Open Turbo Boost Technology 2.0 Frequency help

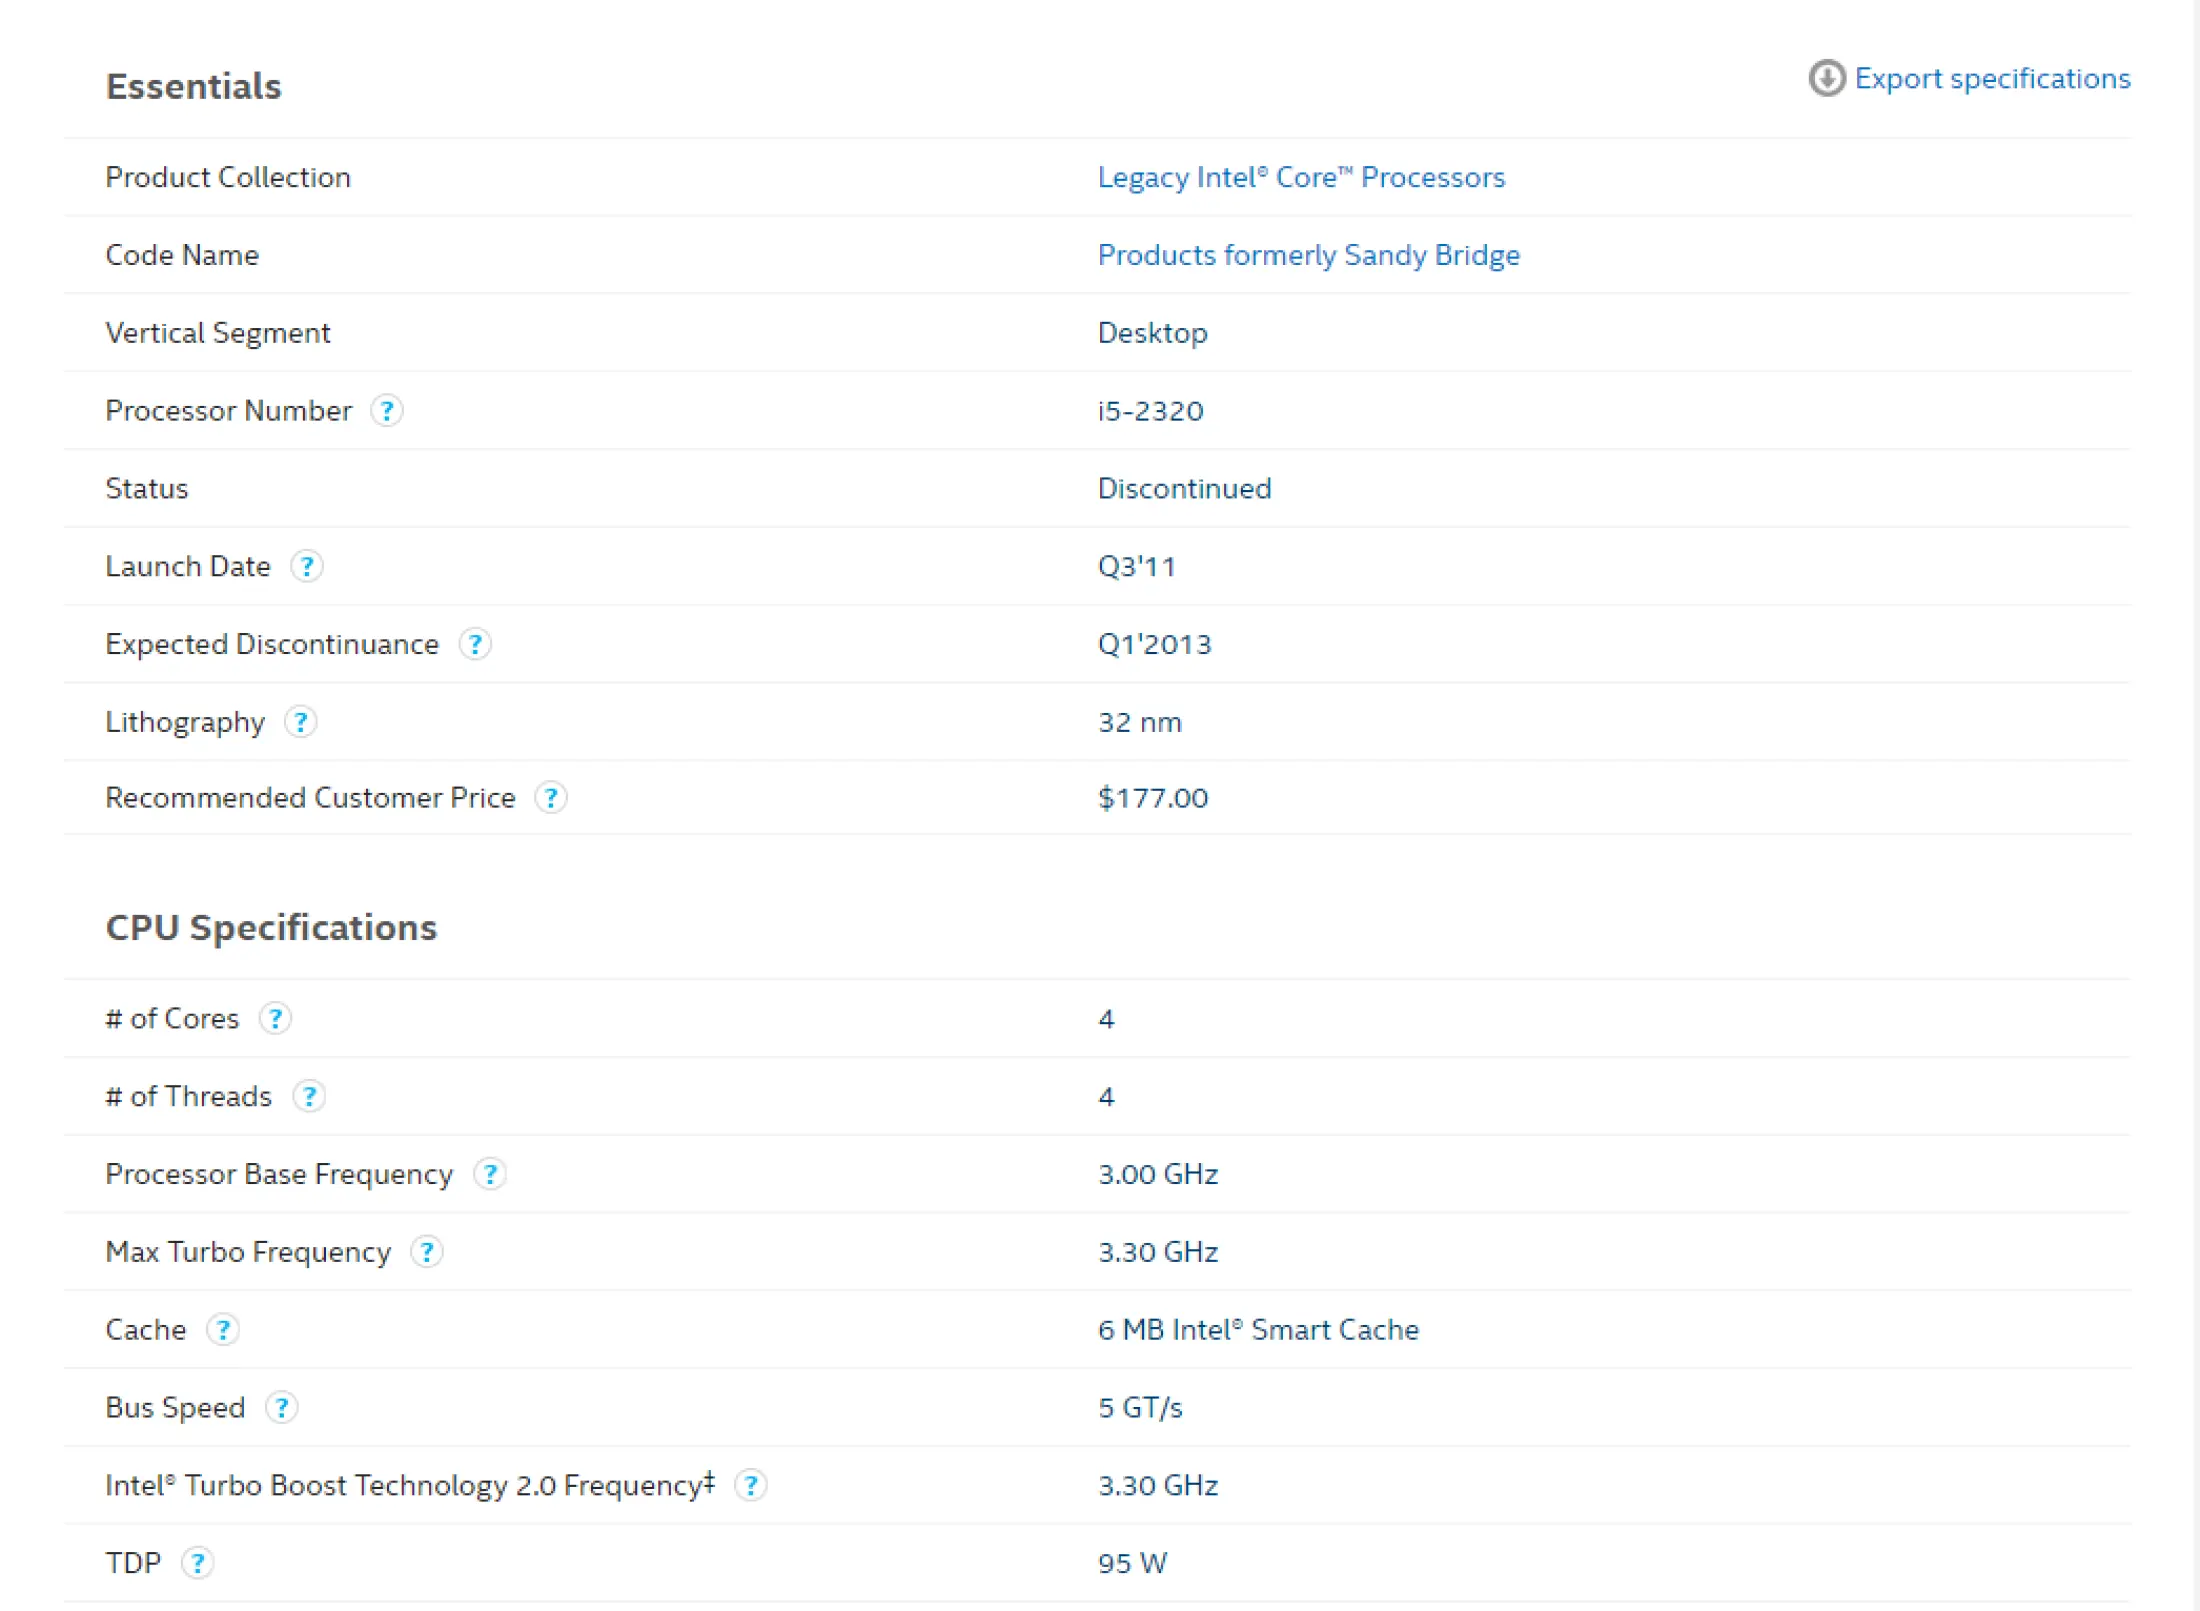click(751, 1485)
